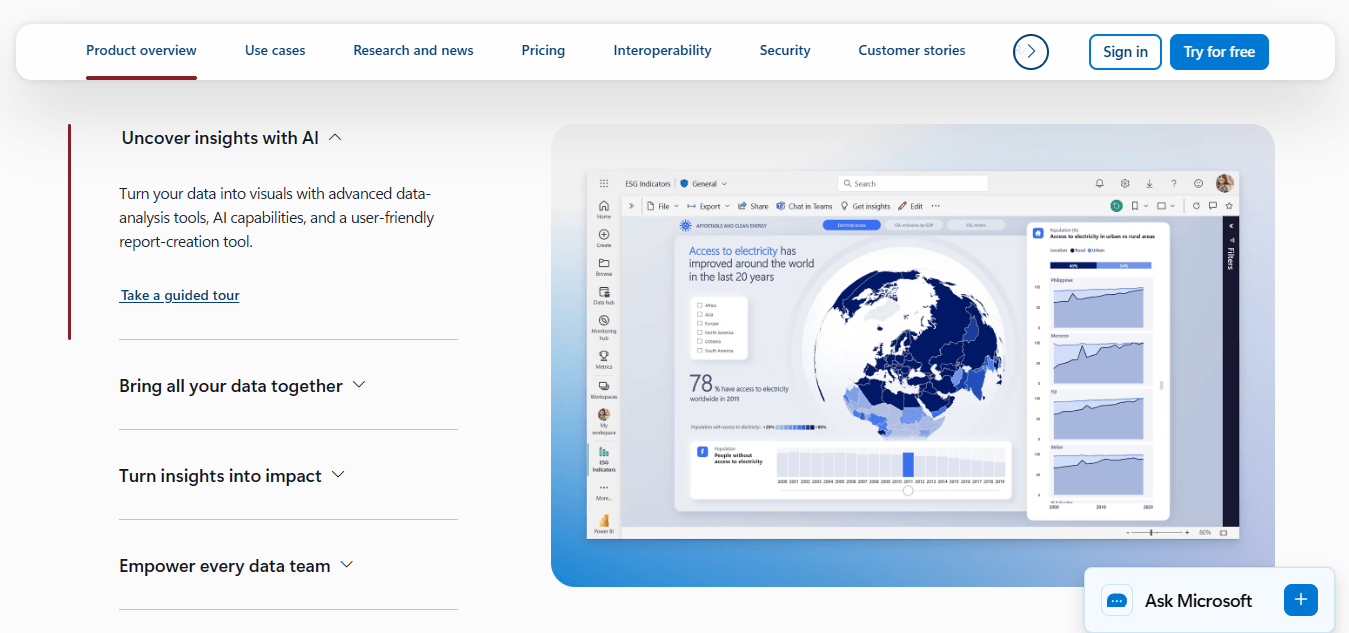Open the Take a guided tour link

pyautogui.click(x=180, y=295)
